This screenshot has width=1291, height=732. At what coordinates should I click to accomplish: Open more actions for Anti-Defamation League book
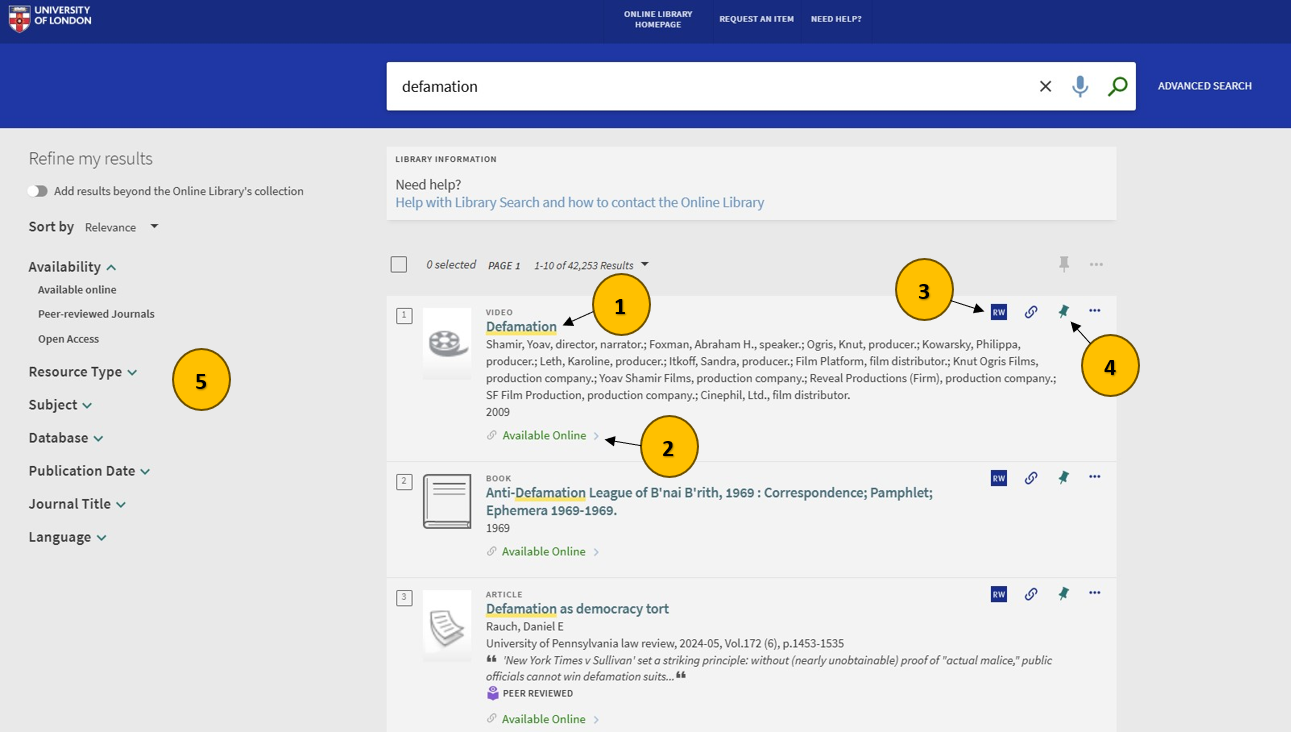coord(1095,477)
